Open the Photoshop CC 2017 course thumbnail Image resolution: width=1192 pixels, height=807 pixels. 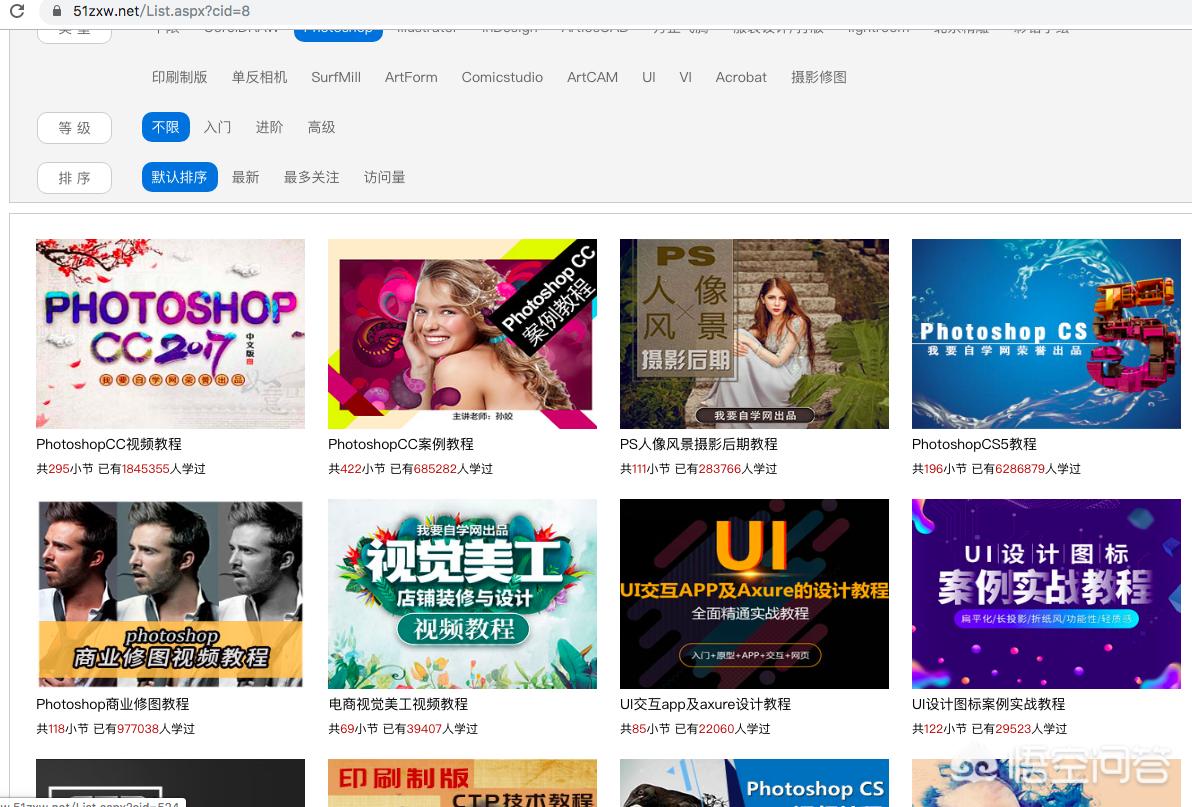(x=170, y=334)
